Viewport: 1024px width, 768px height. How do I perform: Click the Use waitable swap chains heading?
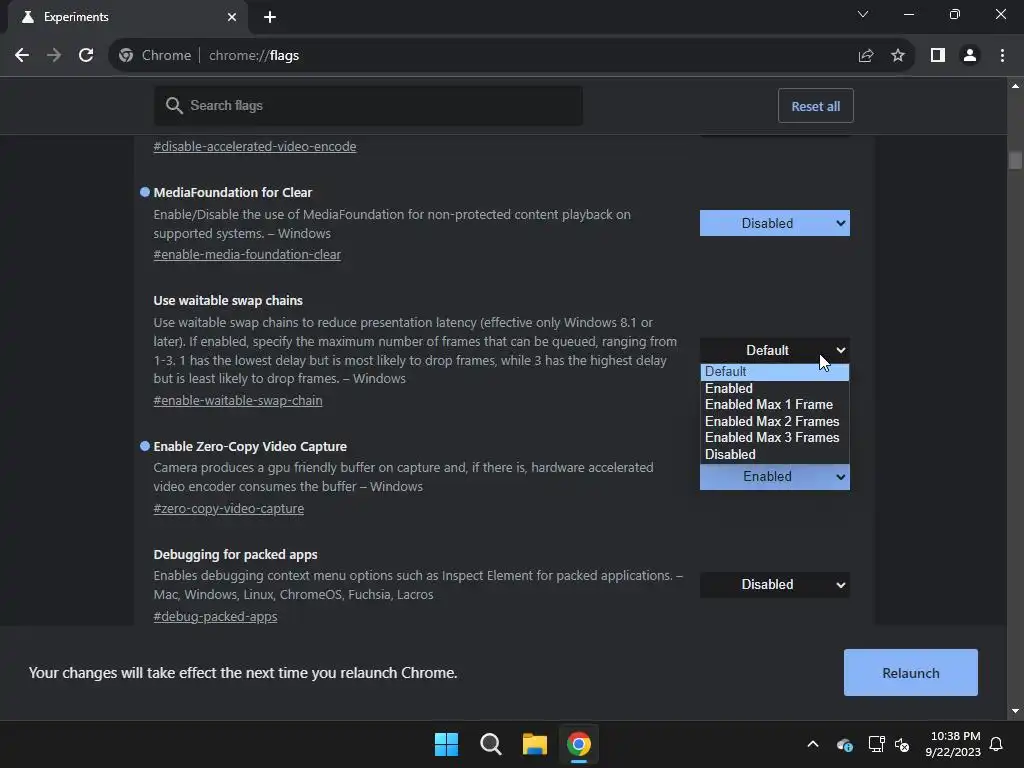pyautogui.click(x=228, y=300)
